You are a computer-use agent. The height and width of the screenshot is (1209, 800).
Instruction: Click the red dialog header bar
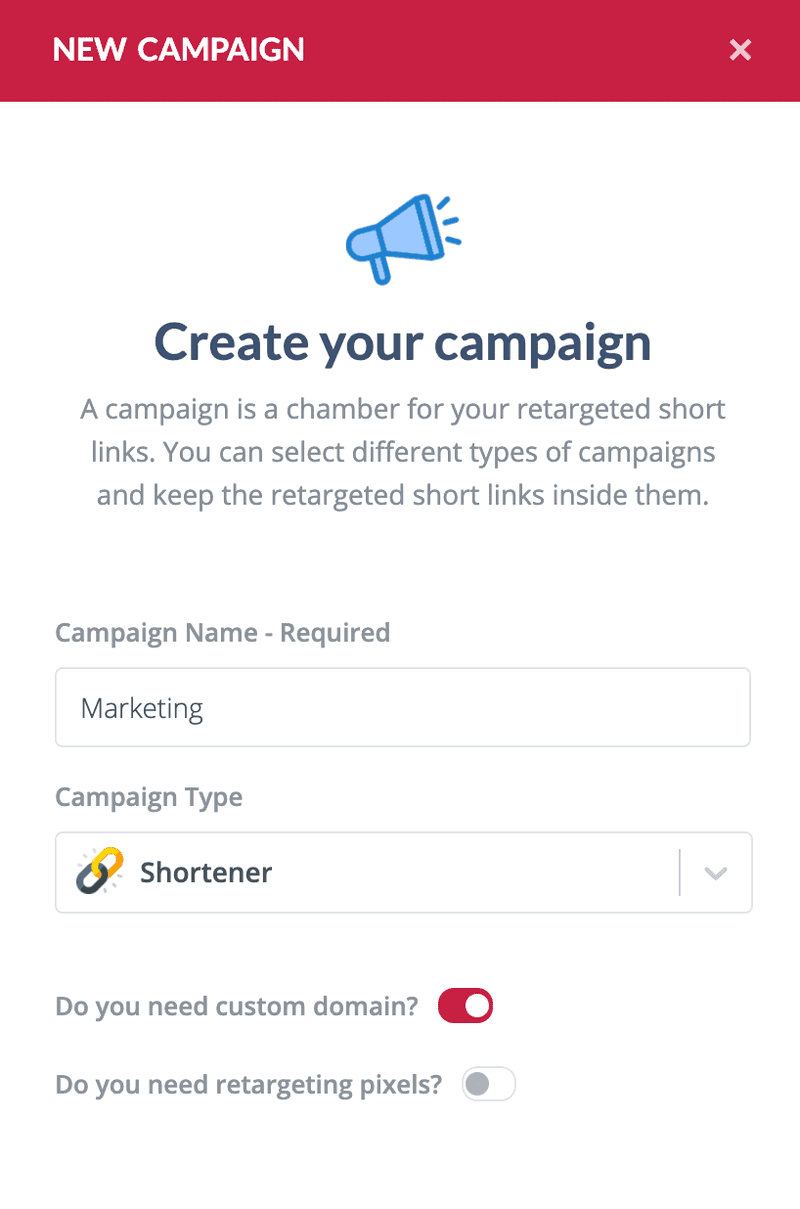[x=400, y=51]
